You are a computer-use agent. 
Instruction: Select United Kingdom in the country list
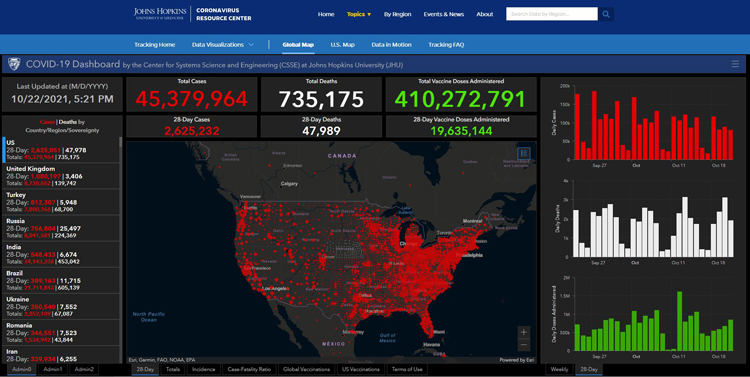coord(61,176)
